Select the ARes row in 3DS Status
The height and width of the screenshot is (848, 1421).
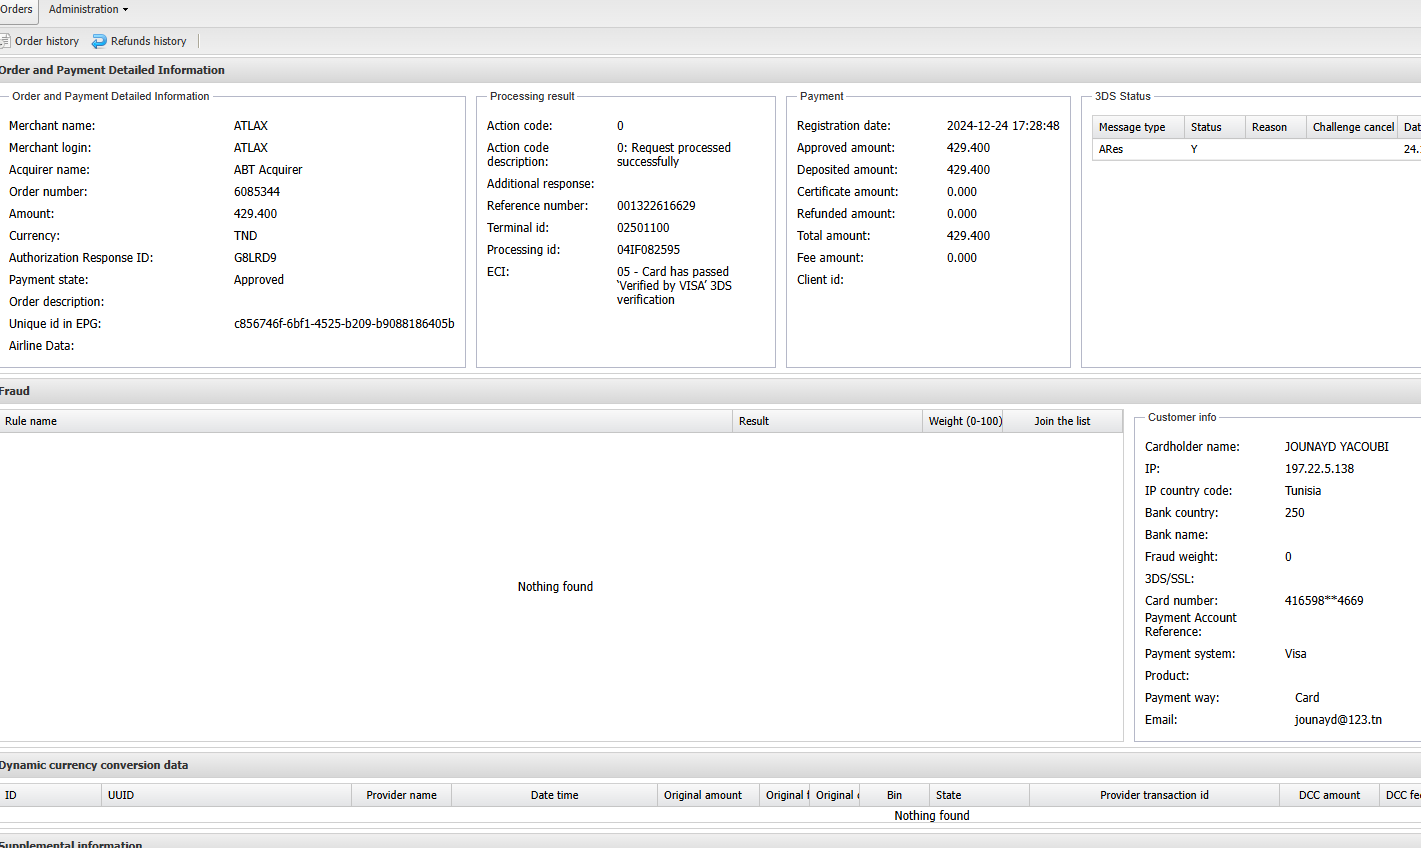(x=1111, y=149)
